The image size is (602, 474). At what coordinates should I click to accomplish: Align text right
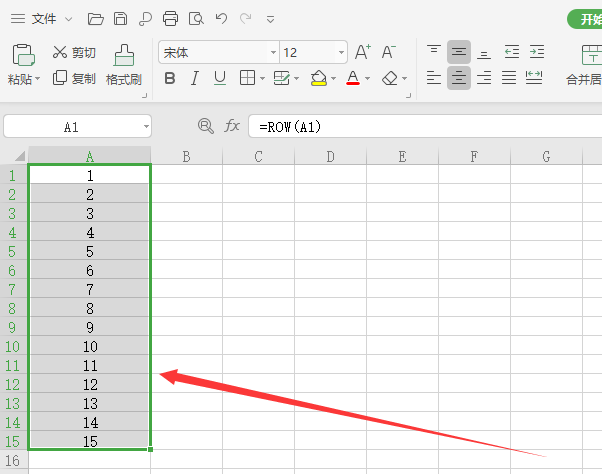pos(484,78)
